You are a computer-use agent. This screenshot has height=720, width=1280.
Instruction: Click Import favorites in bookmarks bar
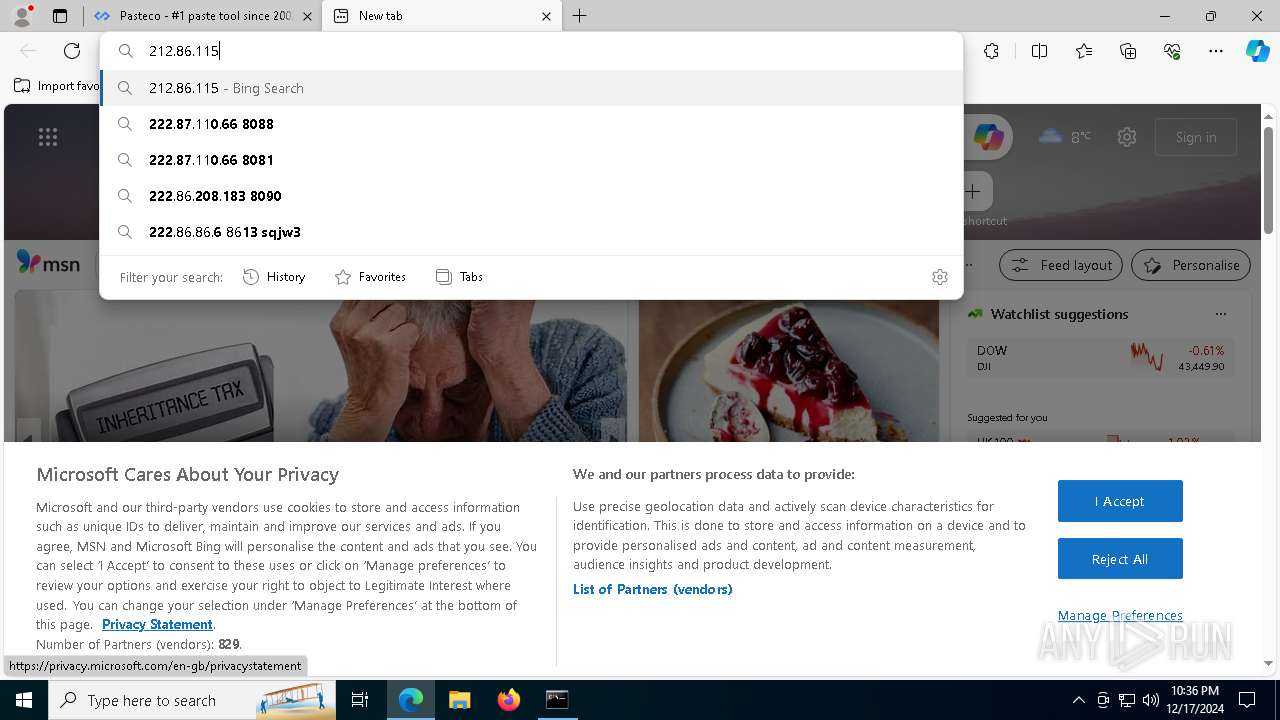pos(56,86)
